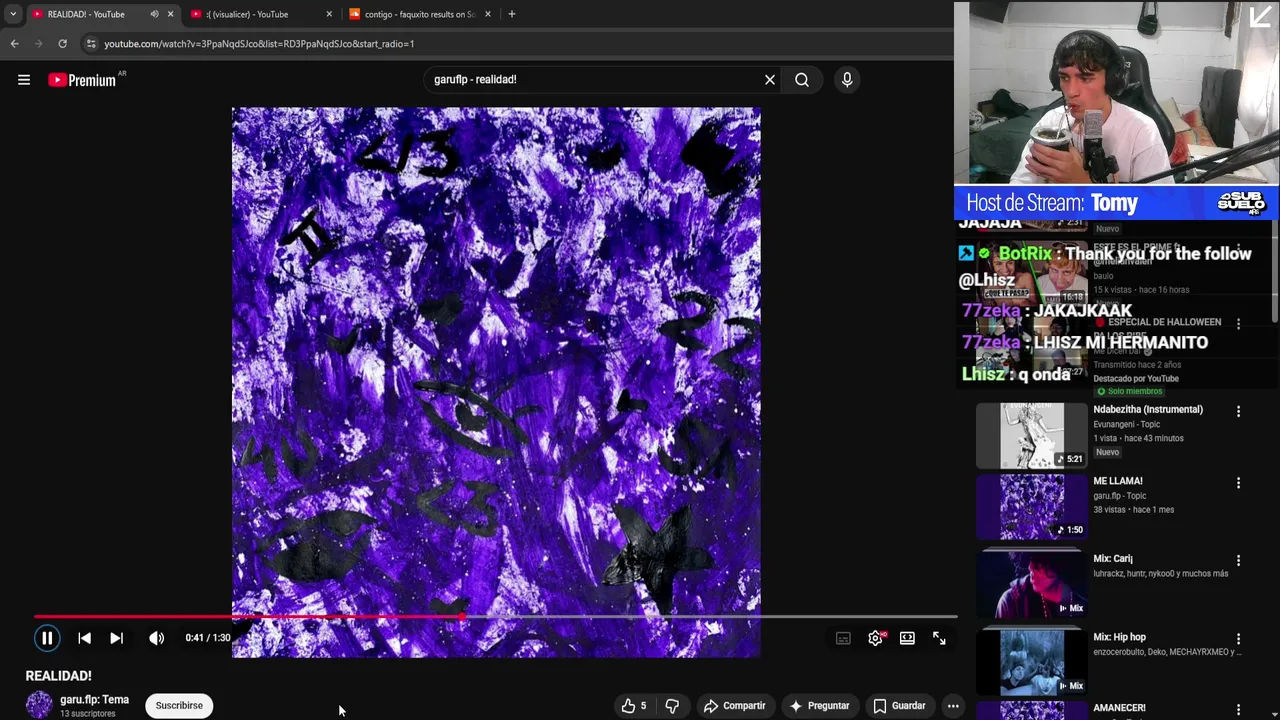The height and width of the screenshot is (720, 1280).
Task: Switch to theater mode view
Action: coord(907,638)
